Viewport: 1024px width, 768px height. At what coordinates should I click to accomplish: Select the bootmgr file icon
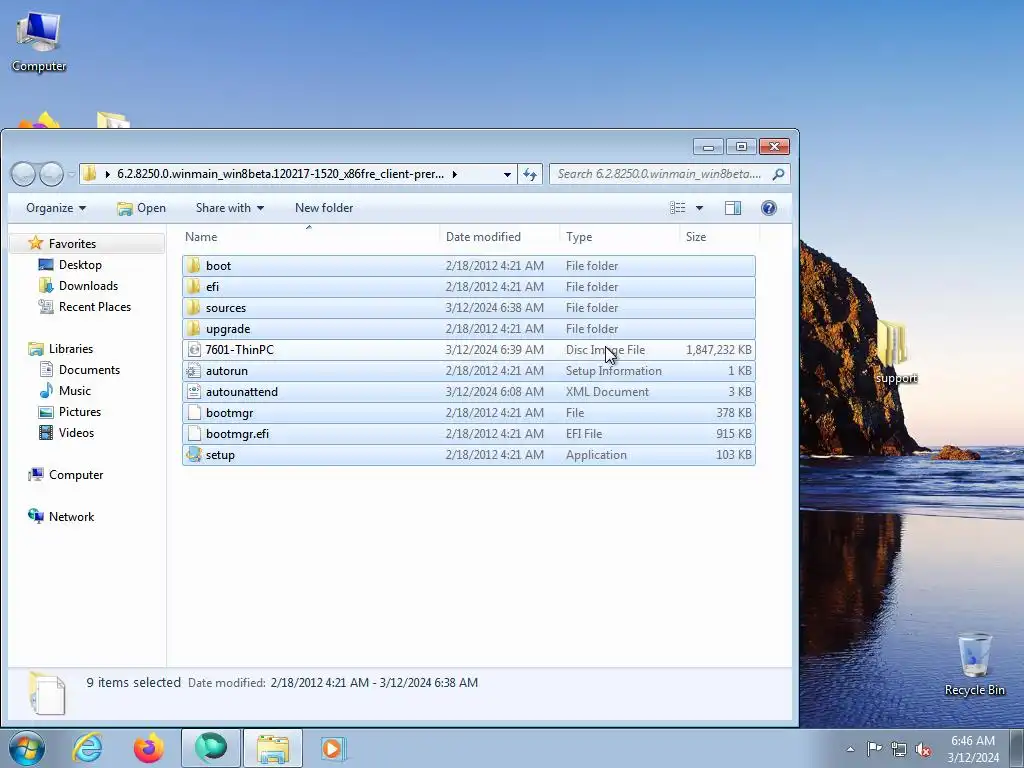click(193, 413)
